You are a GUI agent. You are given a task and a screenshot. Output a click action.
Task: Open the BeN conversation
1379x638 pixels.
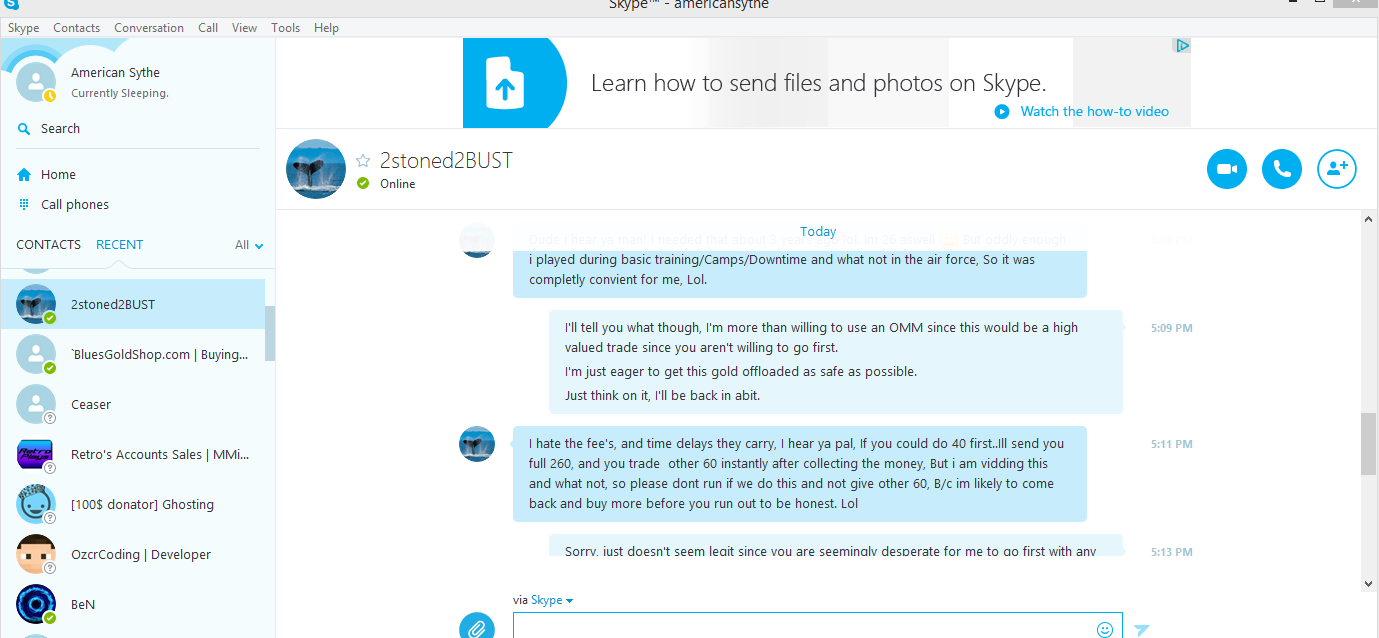tap(133, 604)
